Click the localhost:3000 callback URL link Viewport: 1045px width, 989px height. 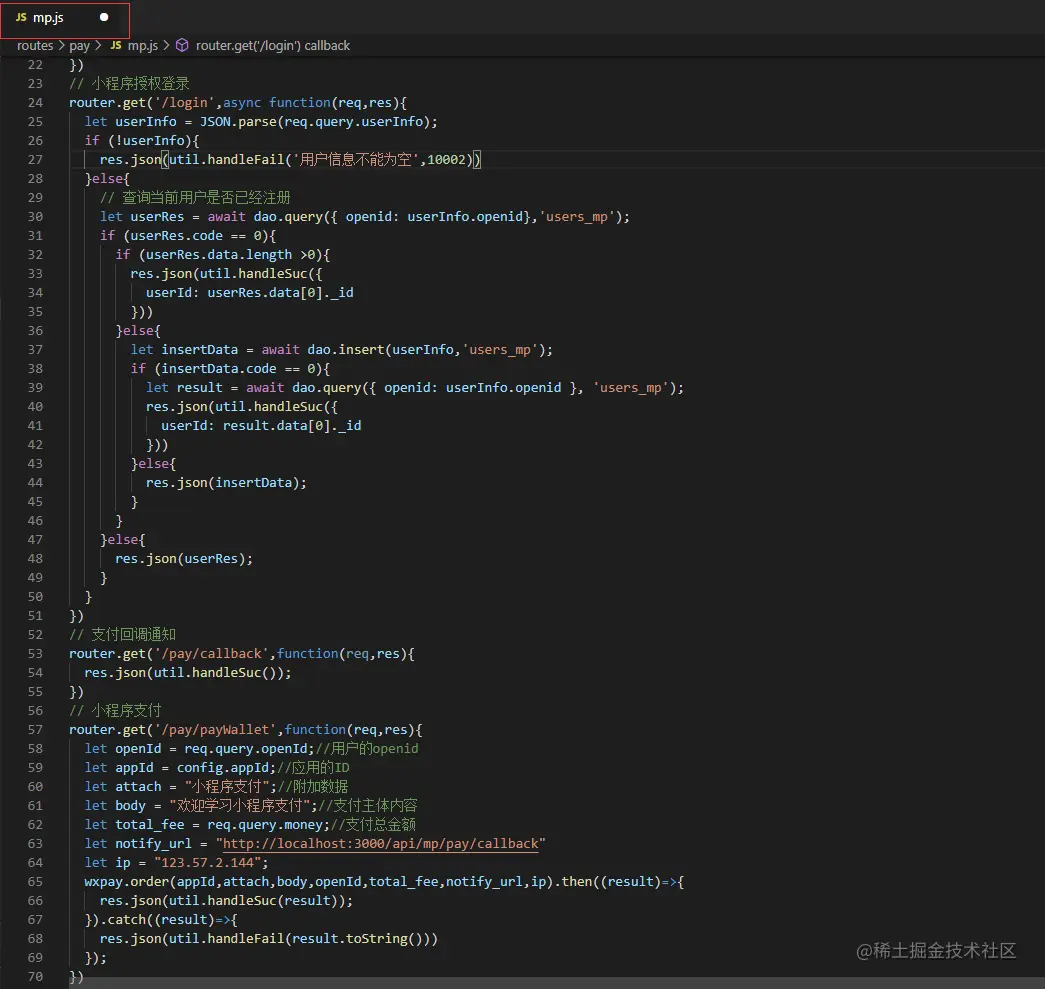(381, 844)
